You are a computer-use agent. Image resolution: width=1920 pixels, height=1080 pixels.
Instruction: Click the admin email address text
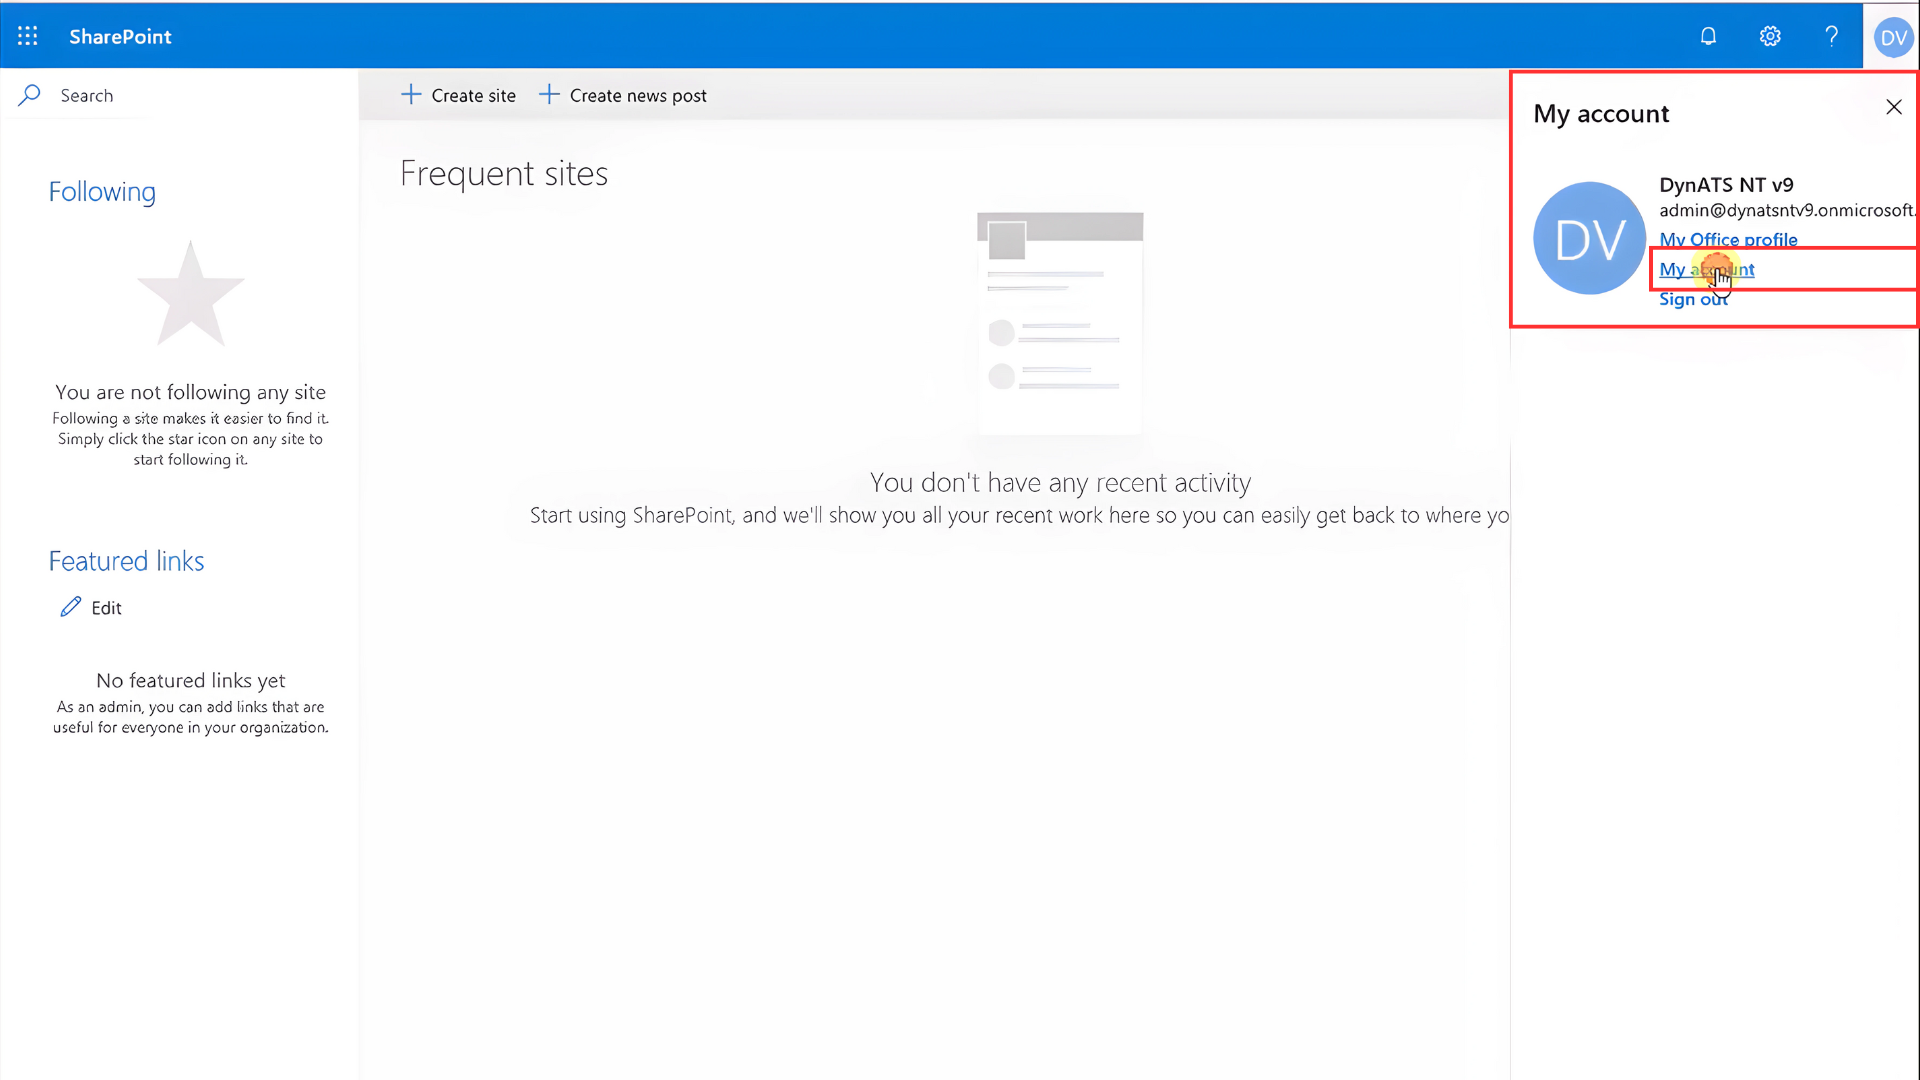click(1787, 210)
